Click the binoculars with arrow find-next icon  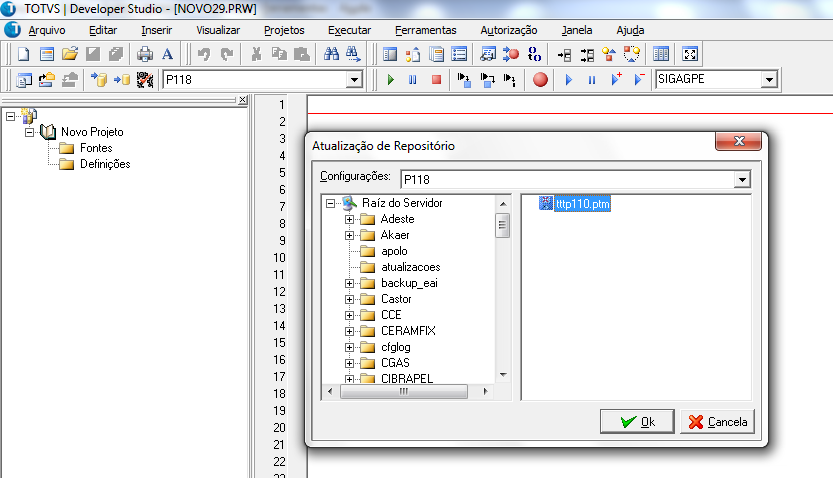353,54
